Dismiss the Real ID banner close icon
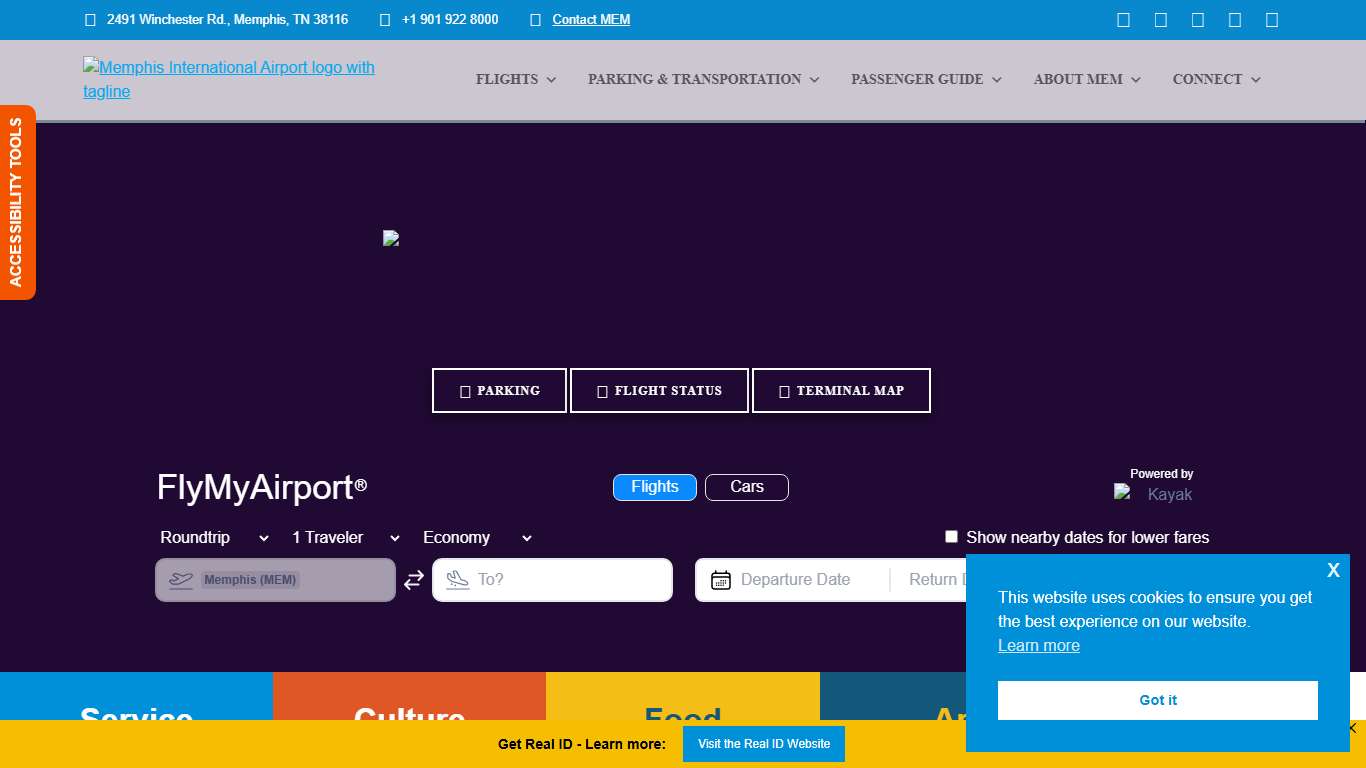Viewport: 1366px width, 768px height. pyautogui.click(x=1352, y=729)
